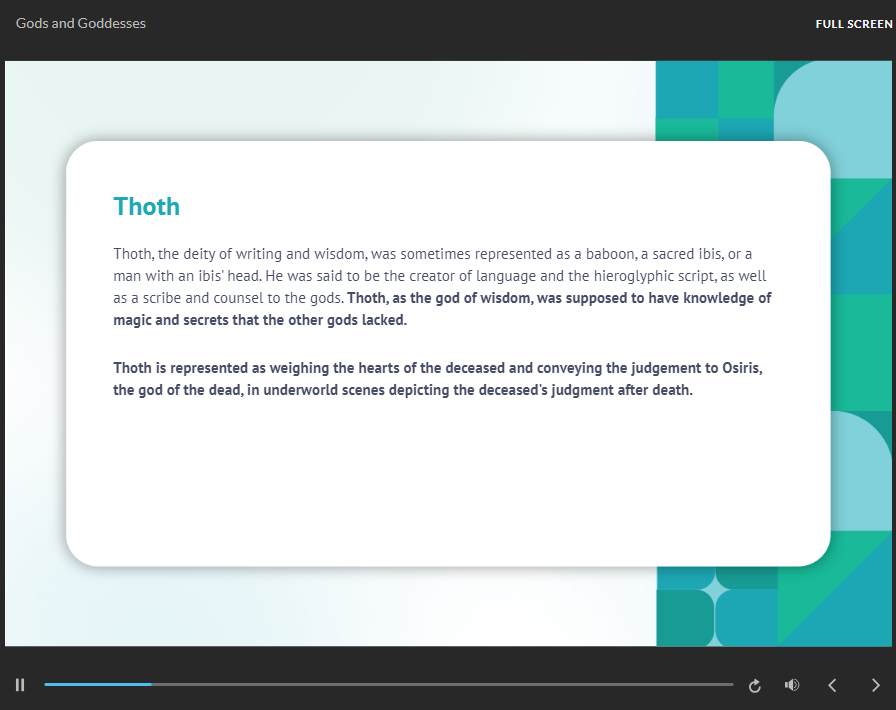The width and height of the screenshot is (896, 710).
Task: Open FULL SCREEN mode
Action: click(854, 24)
